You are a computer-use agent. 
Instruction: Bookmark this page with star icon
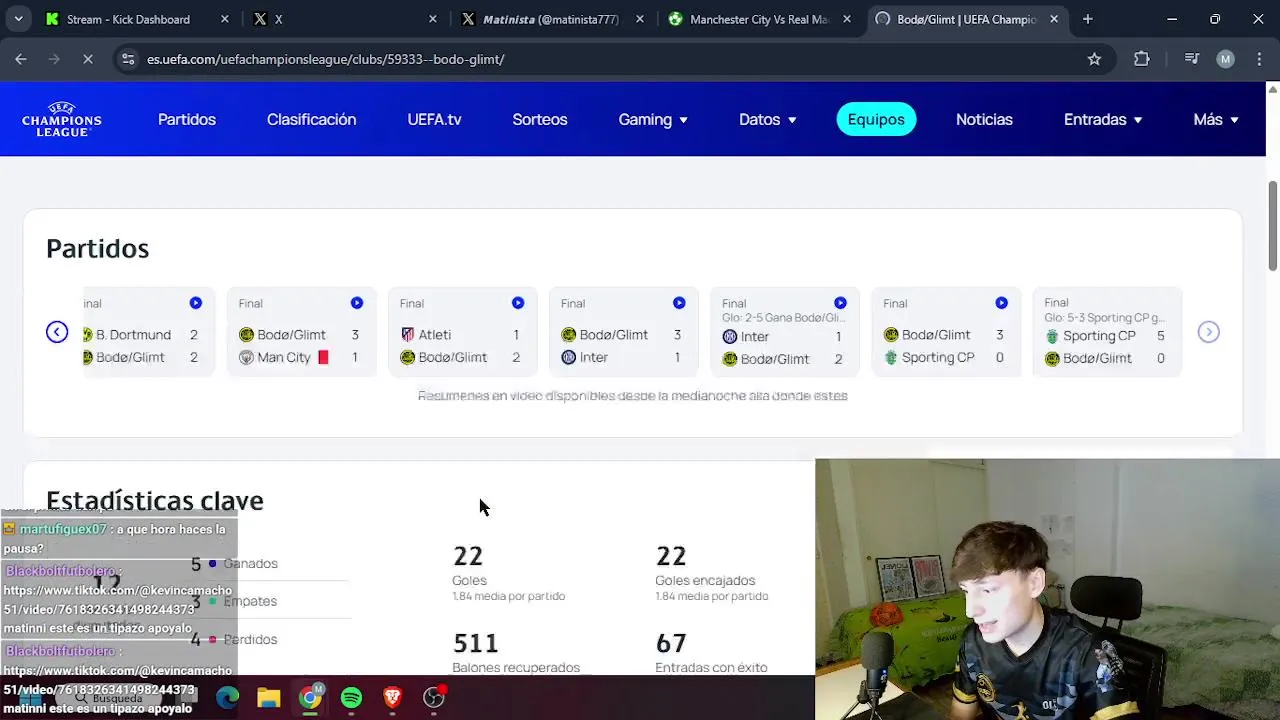1094,59
